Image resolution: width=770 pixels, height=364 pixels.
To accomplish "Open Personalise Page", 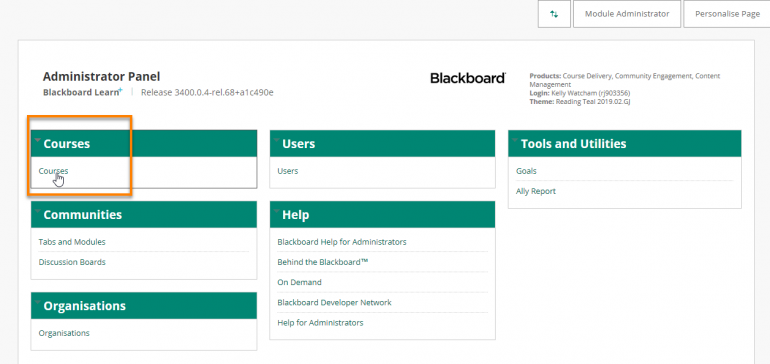I will 727,14.
